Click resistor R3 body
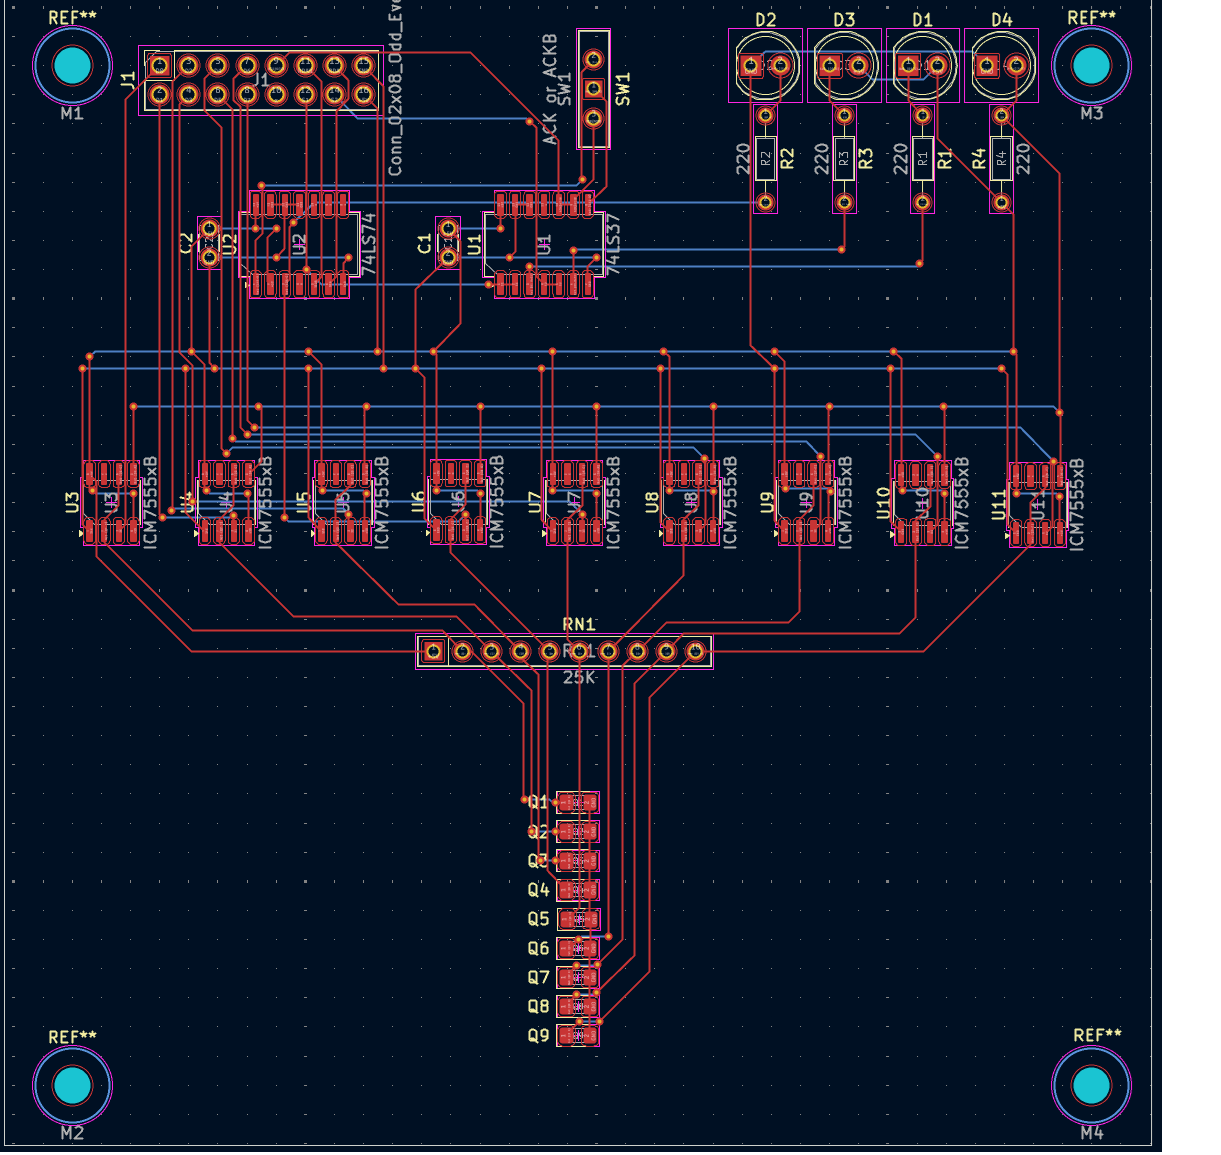 [844, 158]
